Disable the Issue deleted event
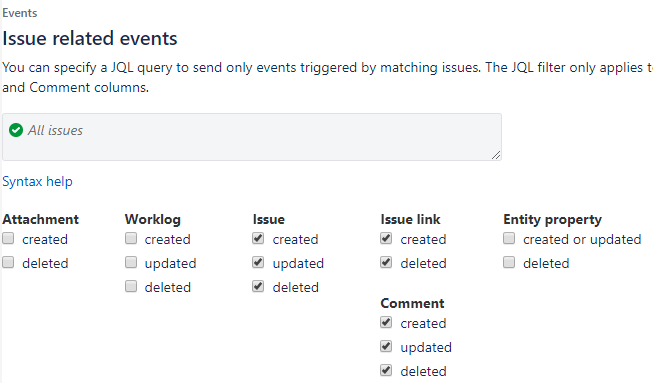 tap(258, 286)
